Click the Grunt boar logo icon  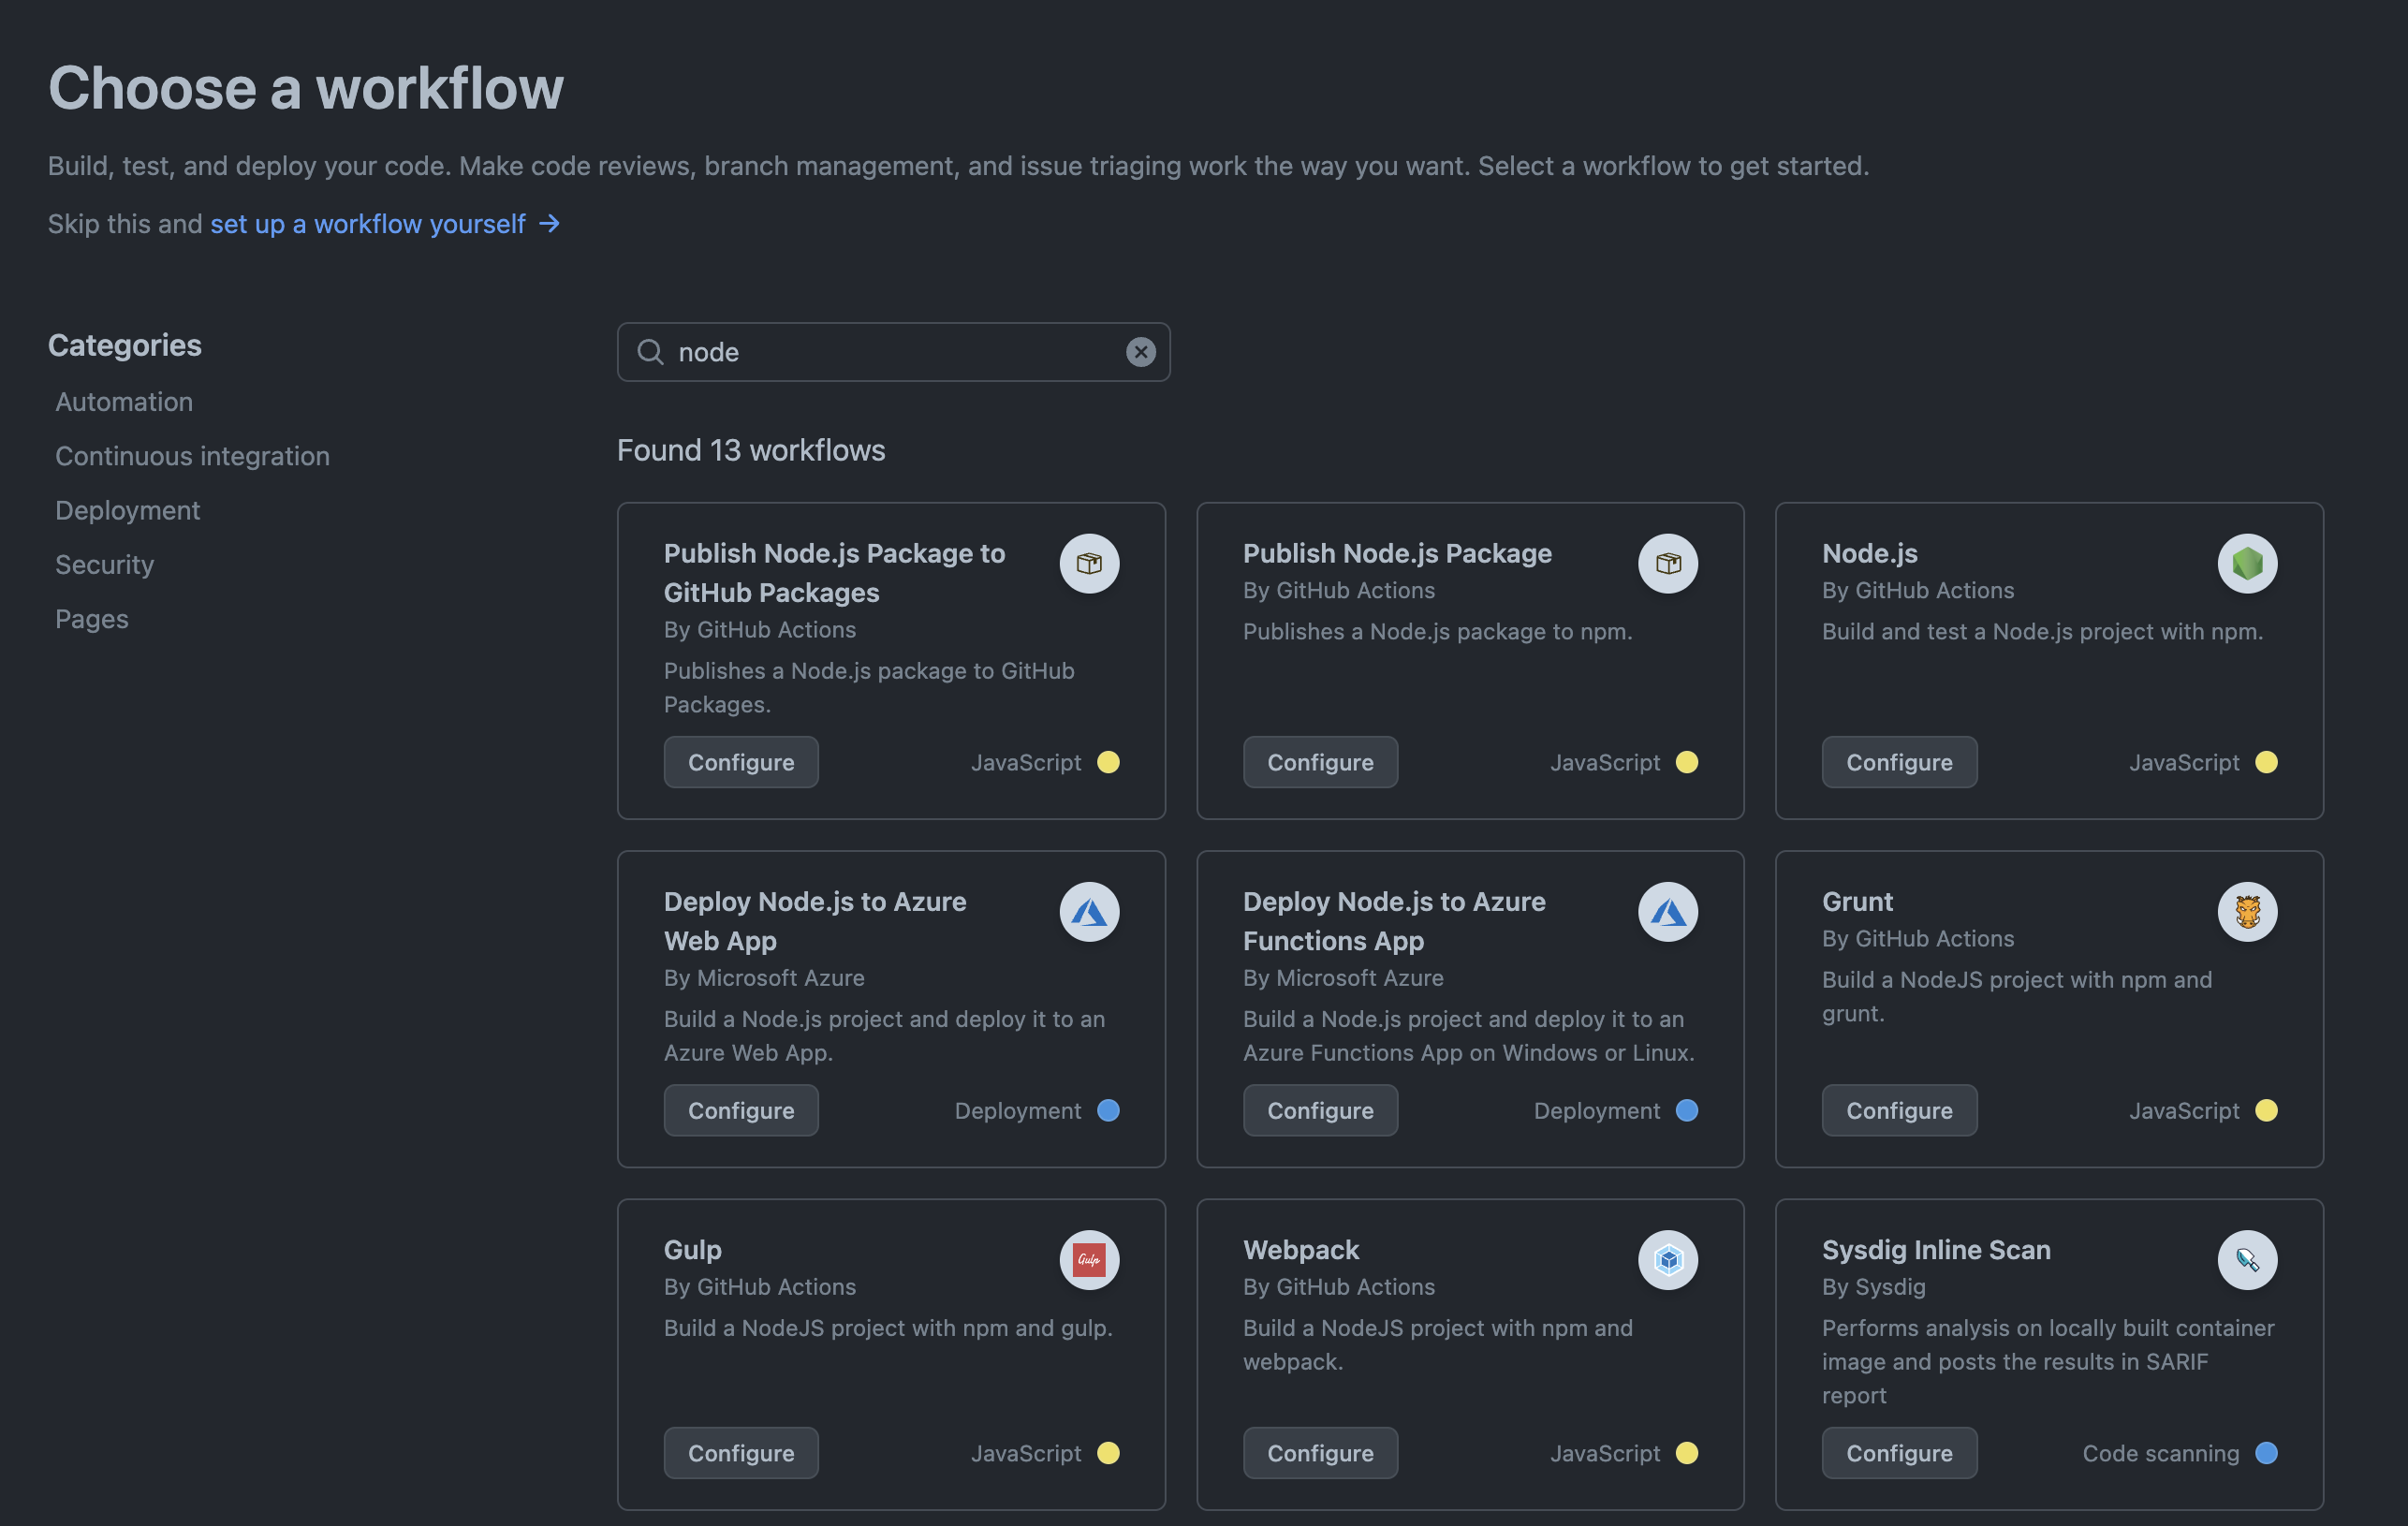[x=2247, y=912]
